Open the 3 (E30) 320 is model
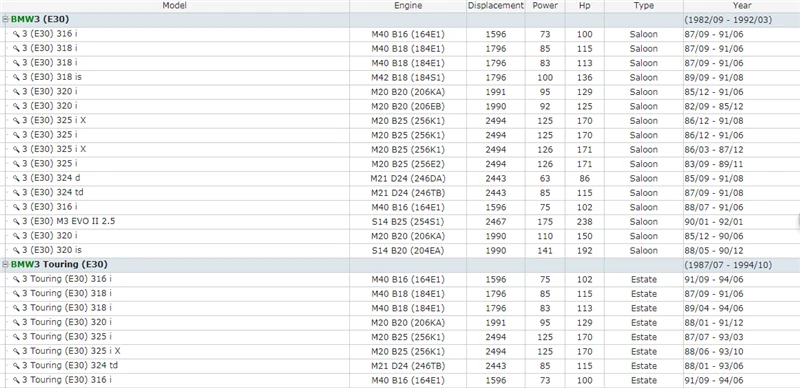The height and width of the screenshot is (388, 800). point(52,251)
